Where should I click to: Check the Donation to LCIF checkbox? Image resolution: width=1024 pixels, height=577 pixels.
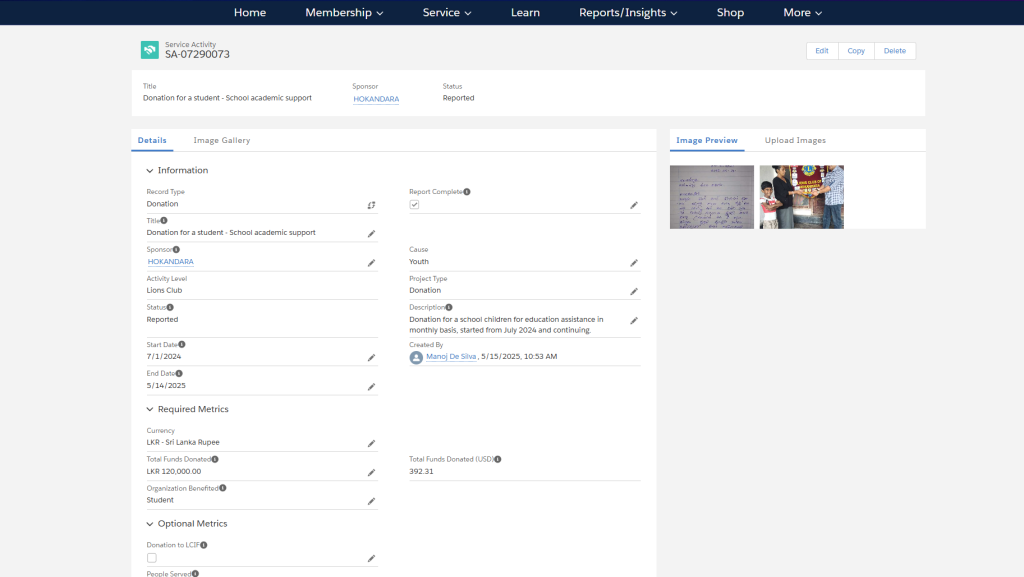[152, 558]
